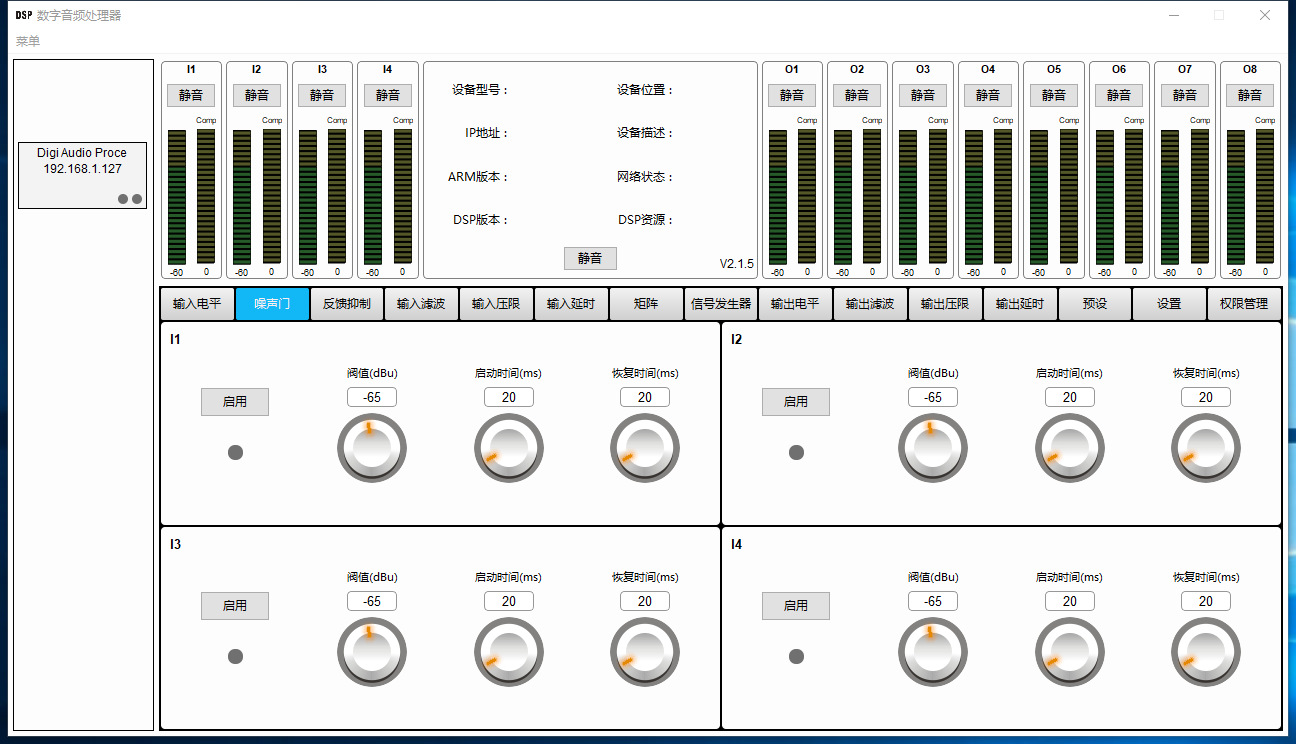The height and width of the screenshot is (744, 1296).
Task: Open the 预设 tab
Action: tap(1095, 304)
